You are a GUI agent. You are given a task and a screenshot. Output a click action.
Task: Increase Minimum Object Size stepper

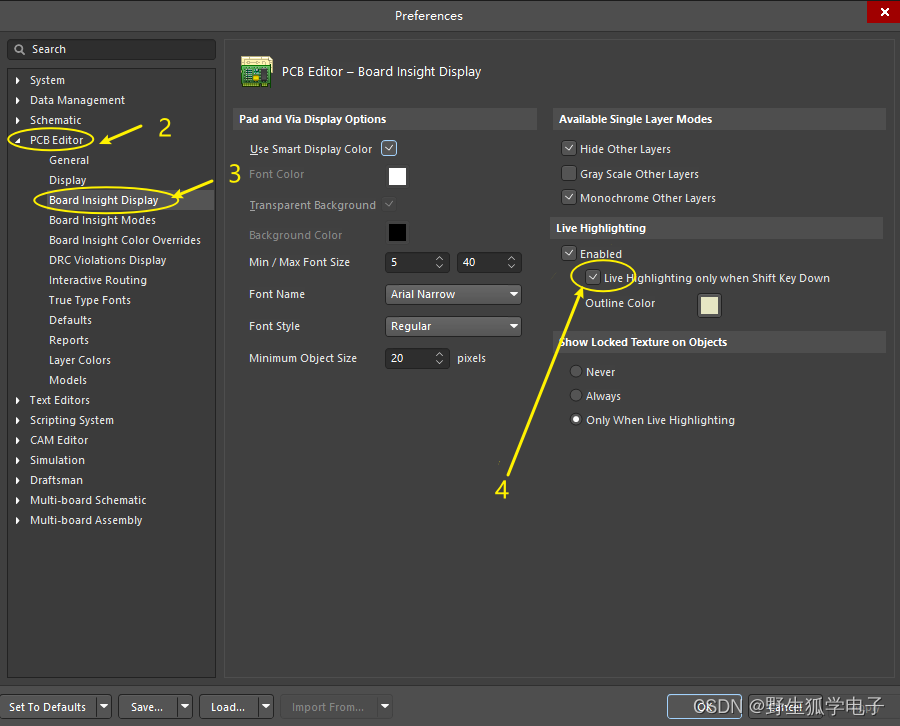[439, 354]
